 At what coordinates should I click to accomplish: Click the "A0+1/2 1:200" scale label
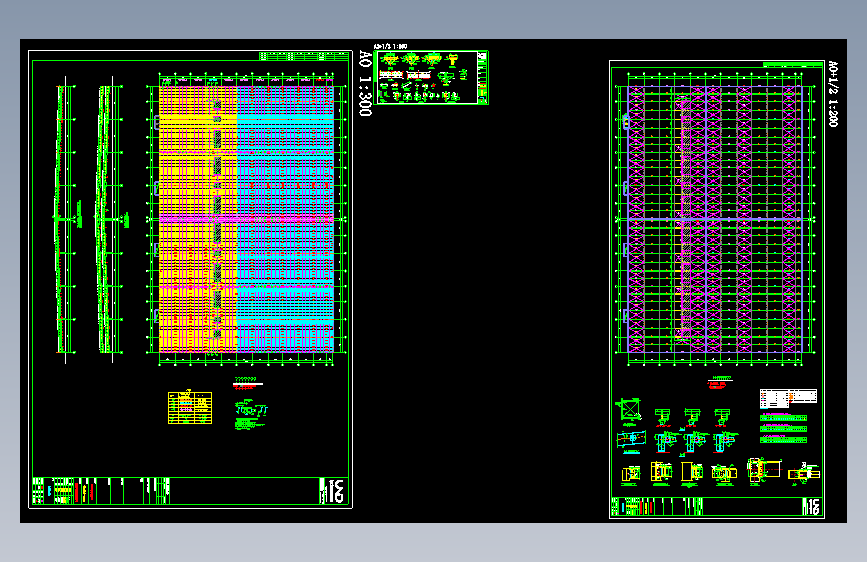coord(833,93)
